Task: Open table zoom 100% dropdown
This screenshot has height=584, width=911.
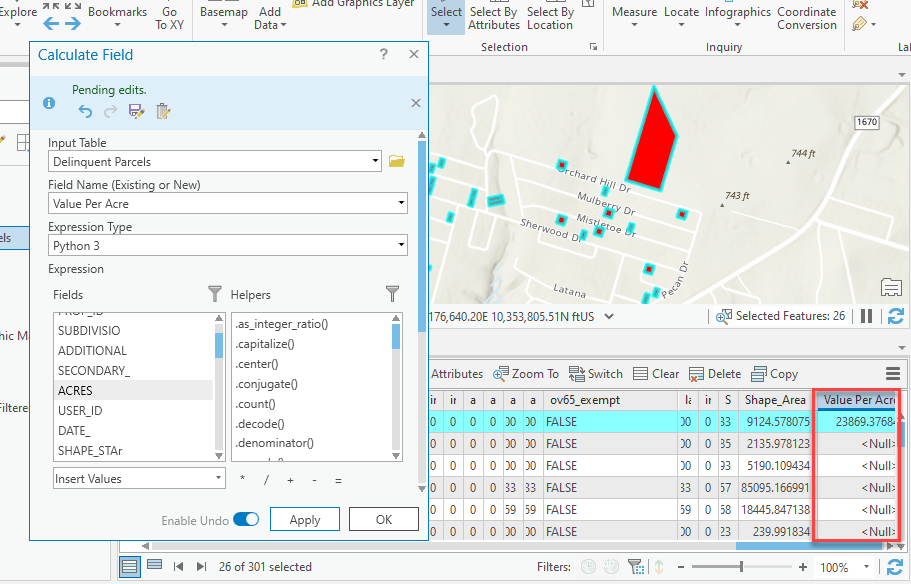Action: pos(866,567)
